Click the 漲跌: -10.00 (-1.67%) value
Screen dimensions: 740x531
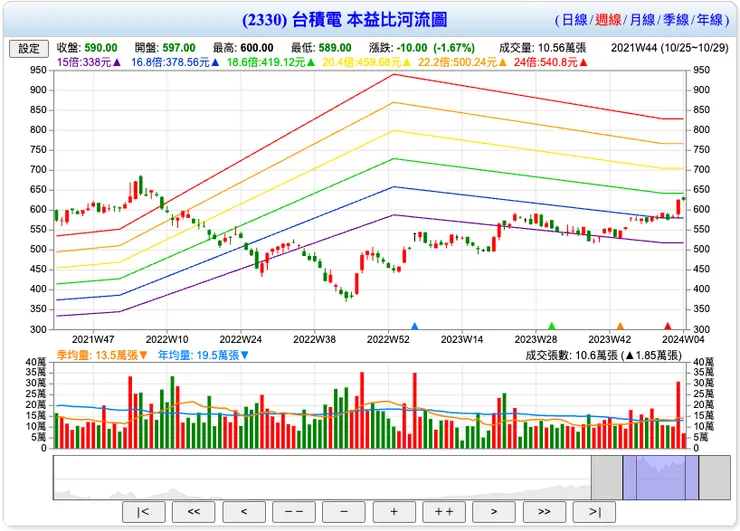pos(422,48)
